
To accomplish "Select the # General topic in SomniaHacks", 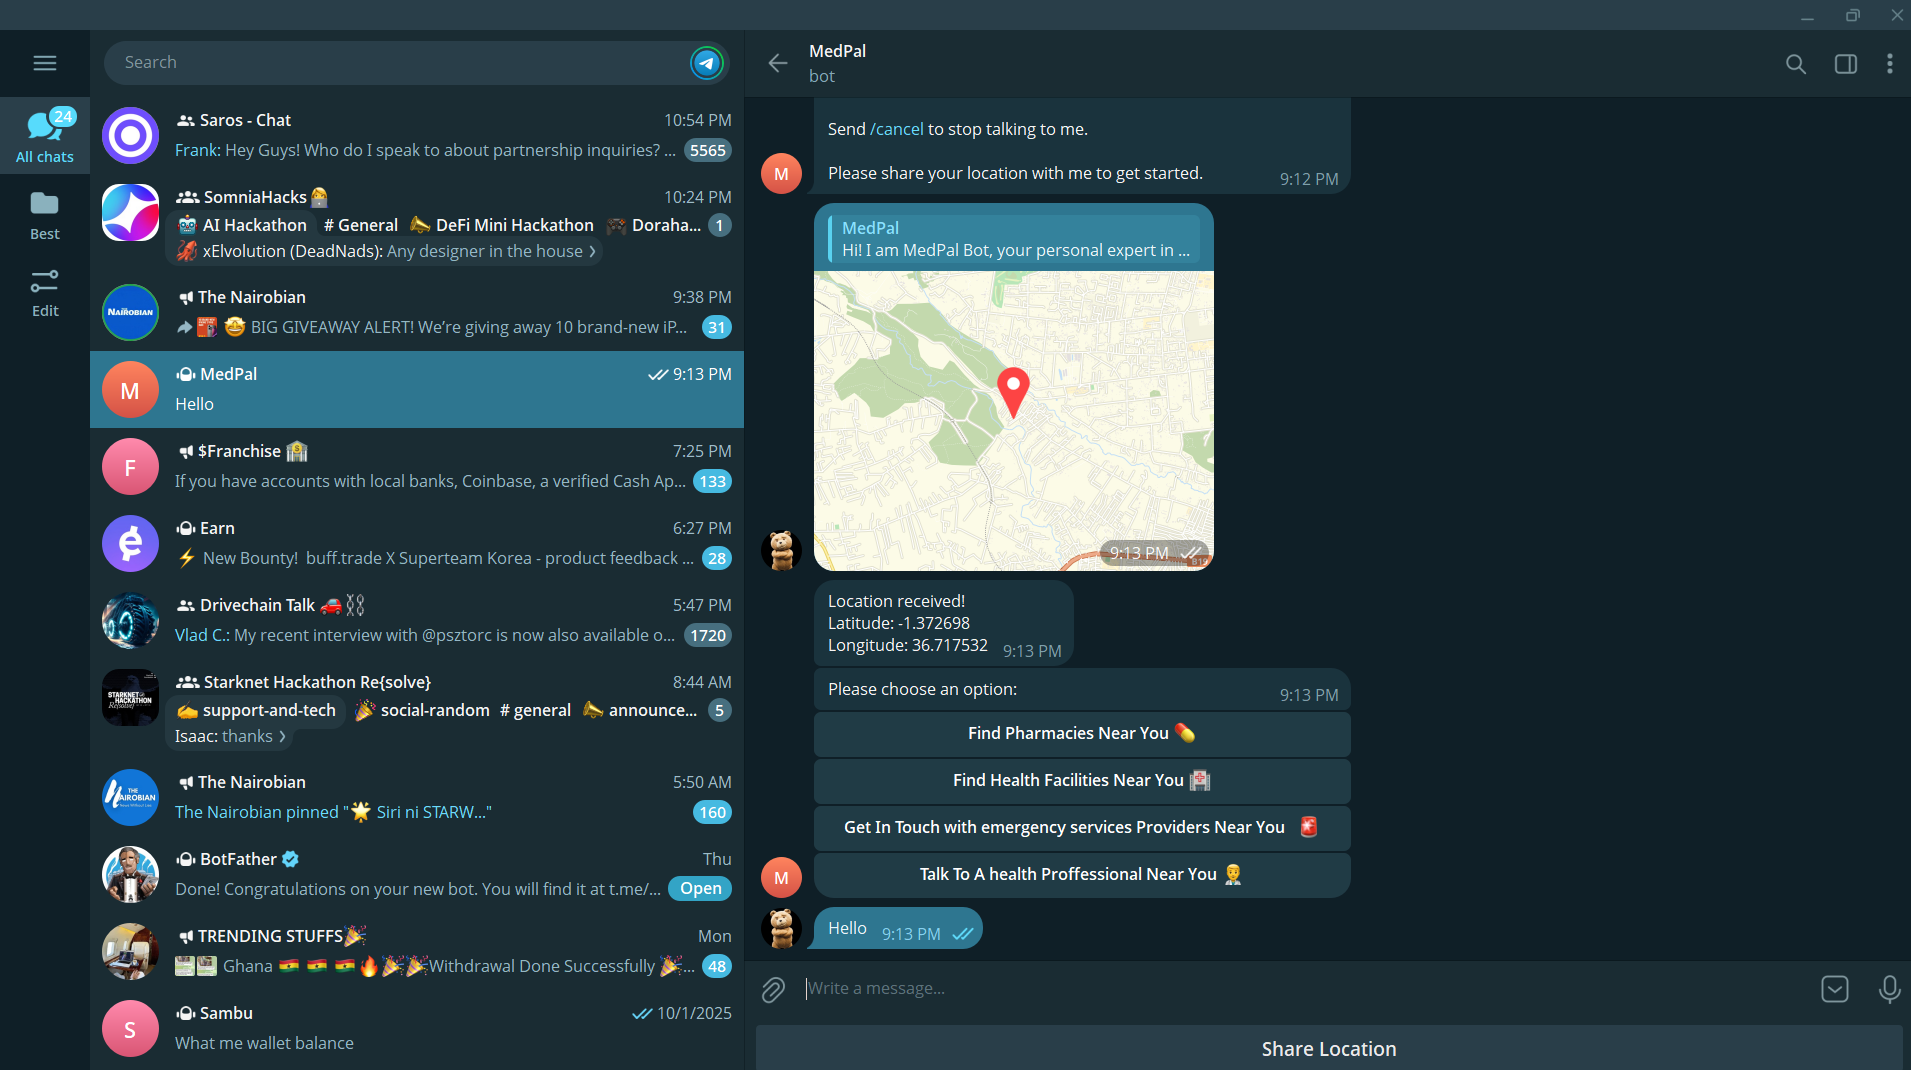I will [361, 225].
